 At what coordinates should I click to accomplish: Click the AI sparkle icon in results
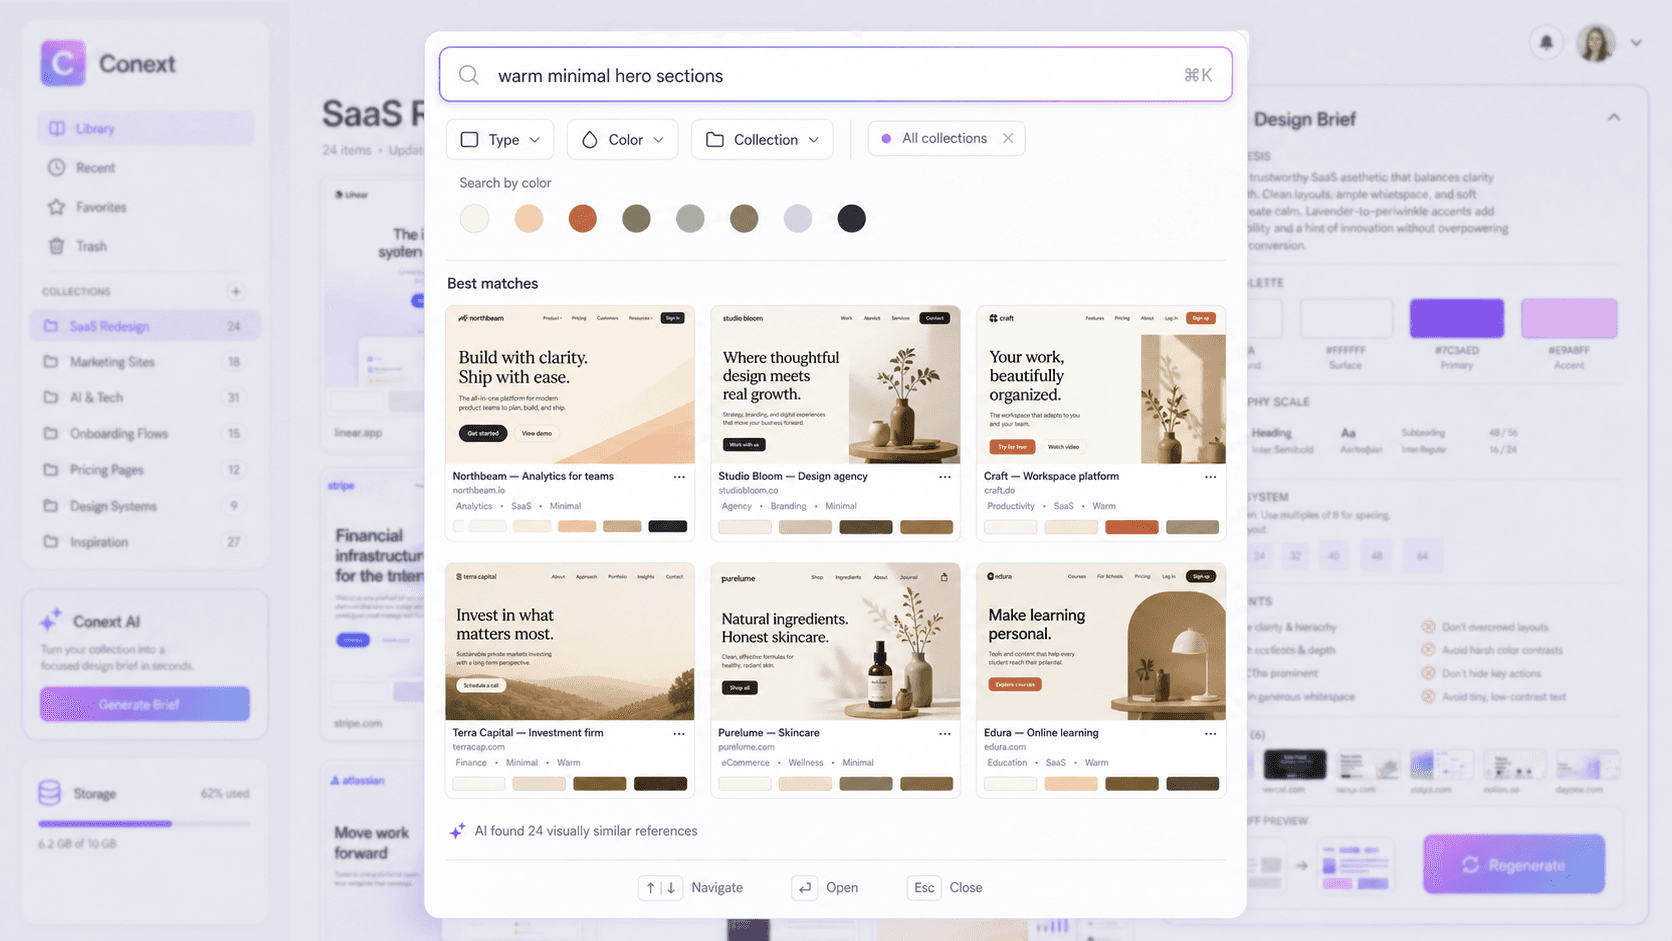[457, 831]
